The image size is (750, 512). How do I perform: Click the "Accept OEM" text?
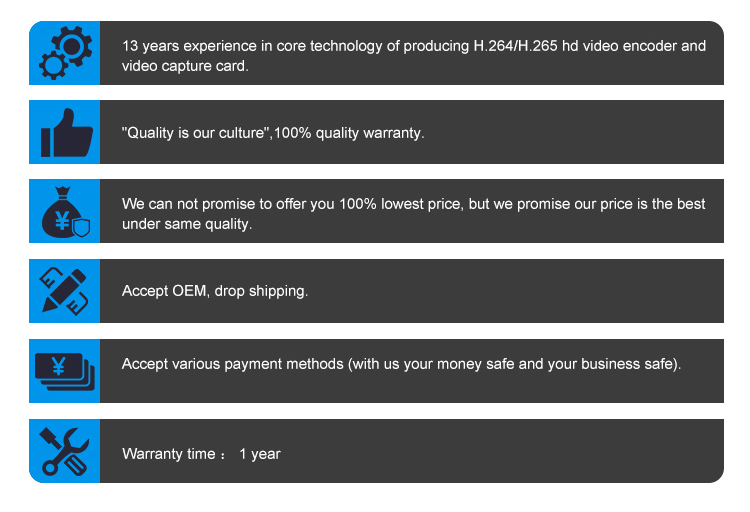(164, 291)
